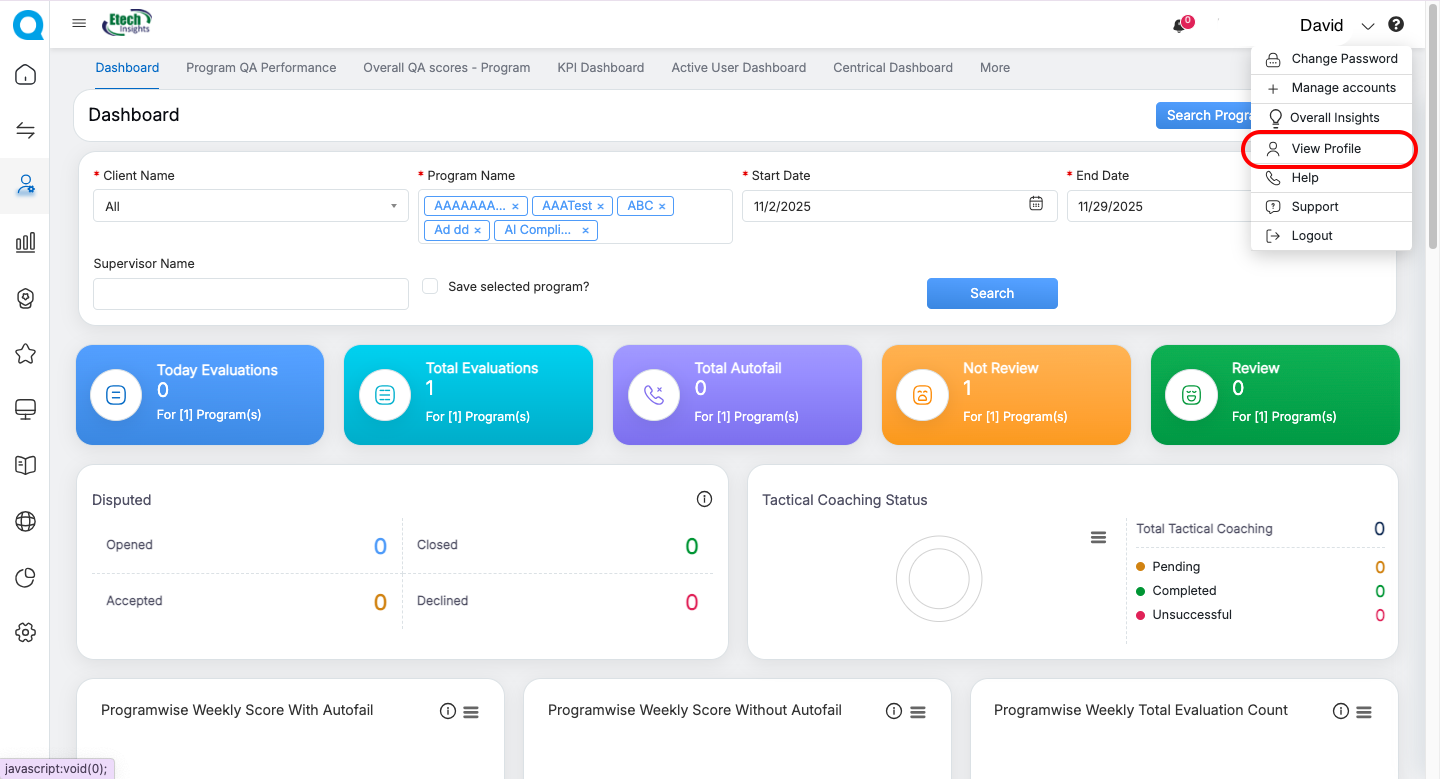Click the globe icon in sidebar
The width and height of the screenshot is (1440, 779).
[26, 521]
